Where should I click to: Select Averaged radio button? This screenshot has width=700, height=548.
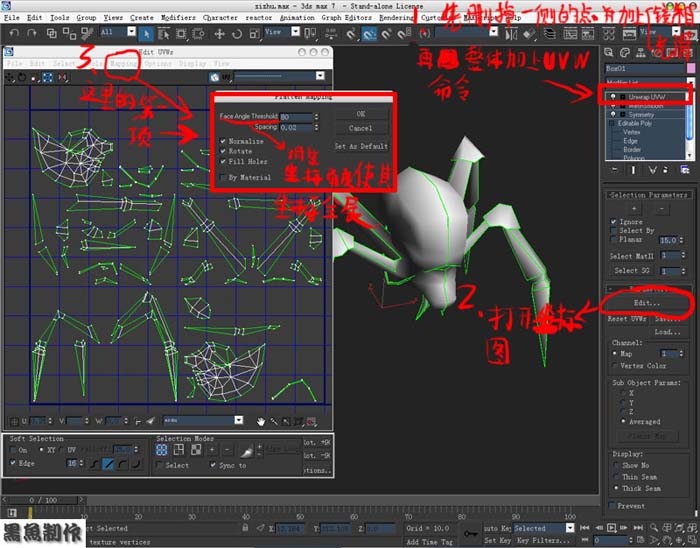pyautogui.click(x=623, y=421)
